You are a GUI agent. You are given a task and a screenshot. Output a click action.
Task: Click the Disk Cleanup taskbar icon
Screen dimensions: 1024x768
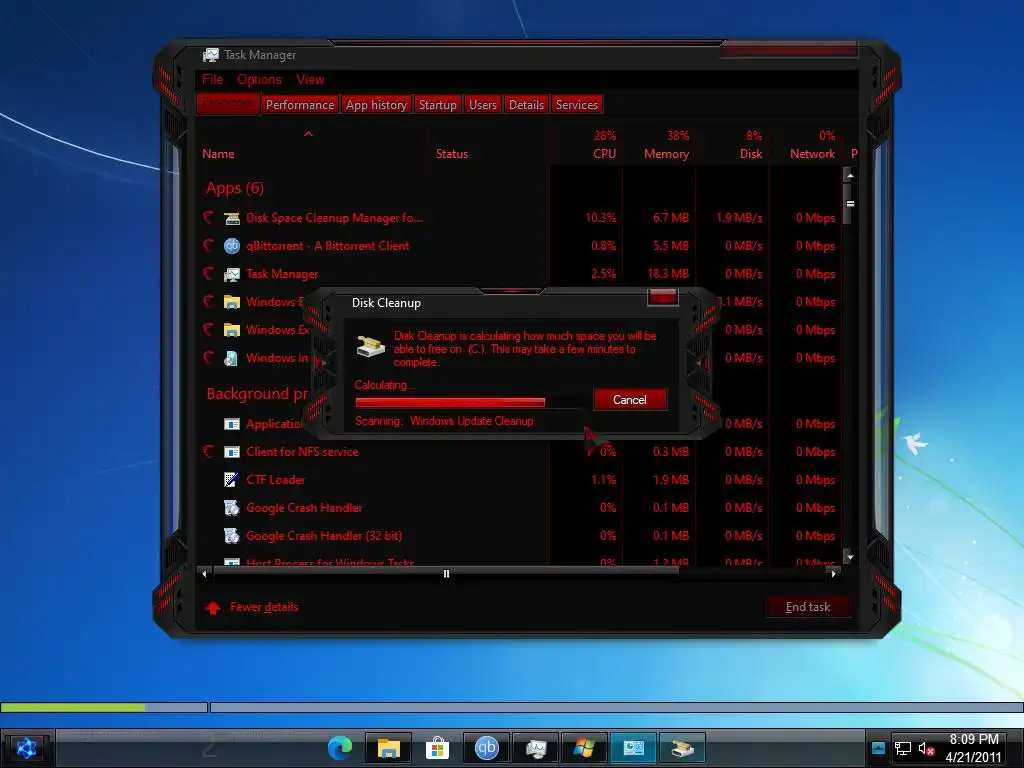click(682, 748)
